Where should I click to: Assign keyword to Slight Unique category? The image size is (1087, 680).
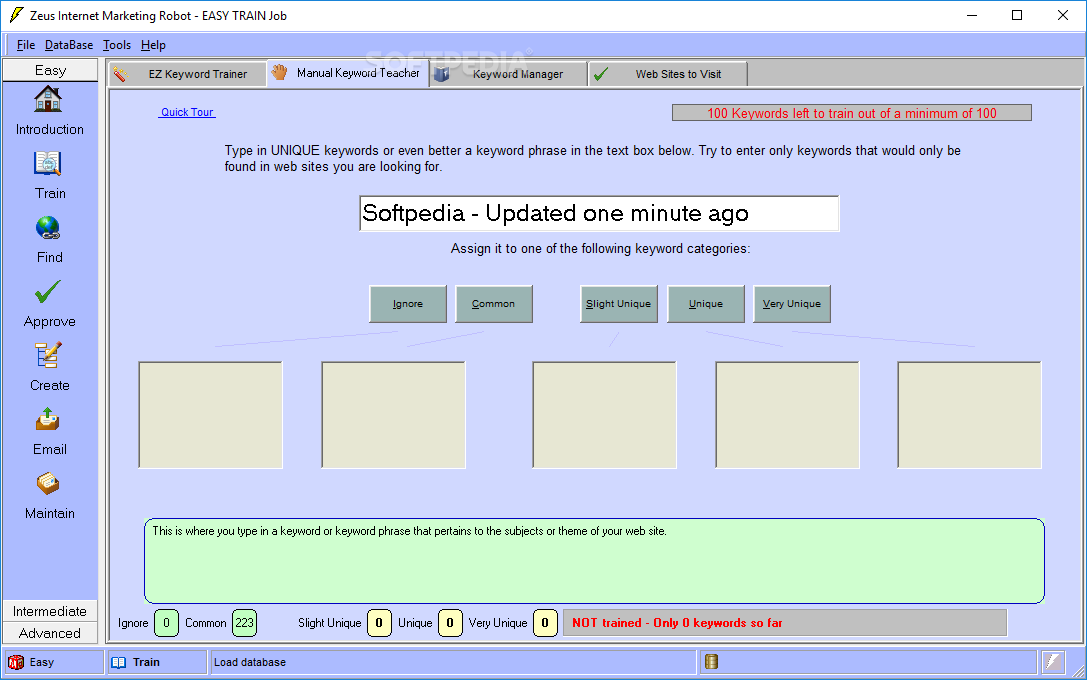[618, 304]
